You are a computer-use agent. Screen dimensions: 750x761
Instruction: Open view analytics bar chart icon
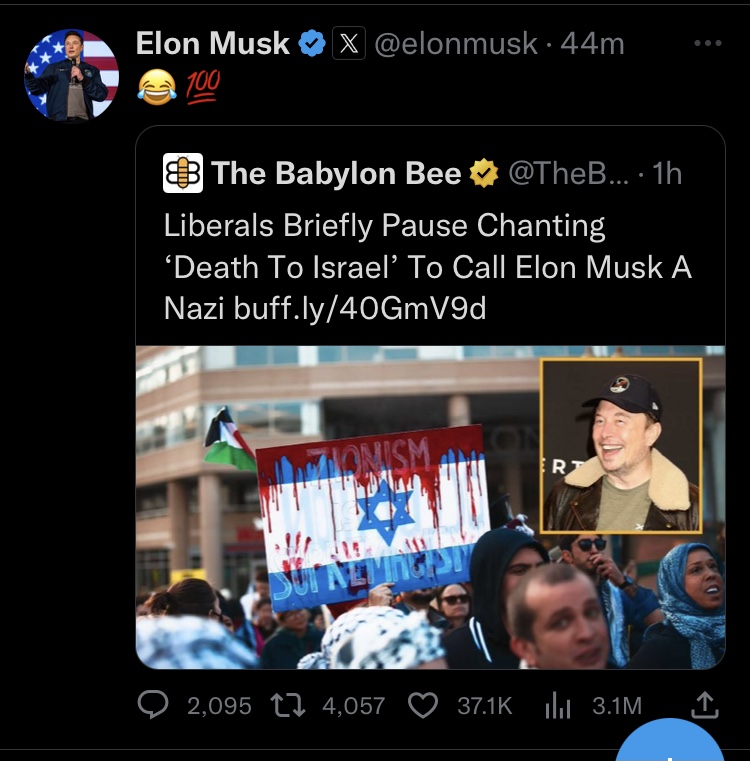coord(557,705)
